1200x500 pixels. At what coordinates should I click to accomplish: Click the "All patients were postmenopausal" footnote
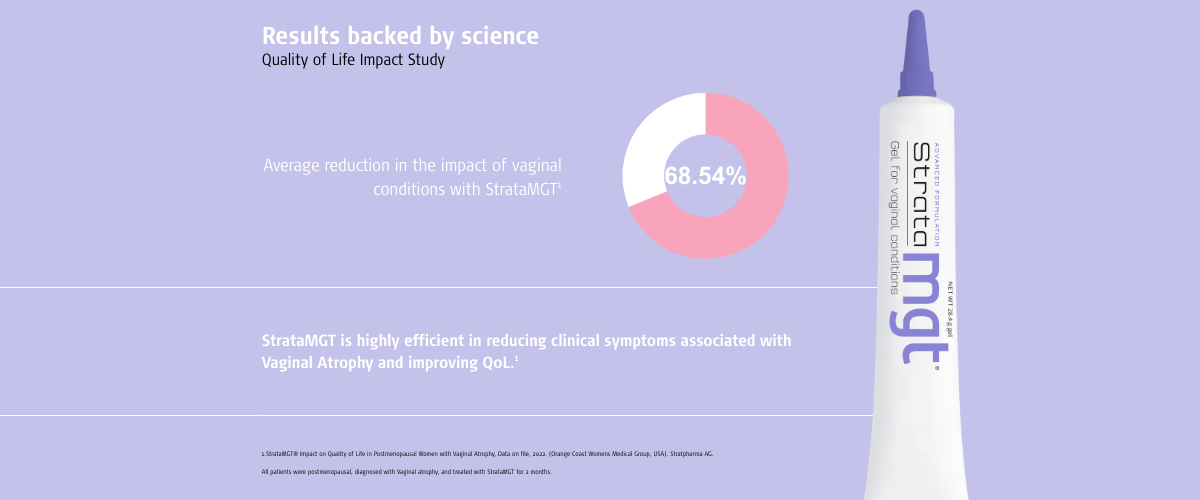coord(406,471)
